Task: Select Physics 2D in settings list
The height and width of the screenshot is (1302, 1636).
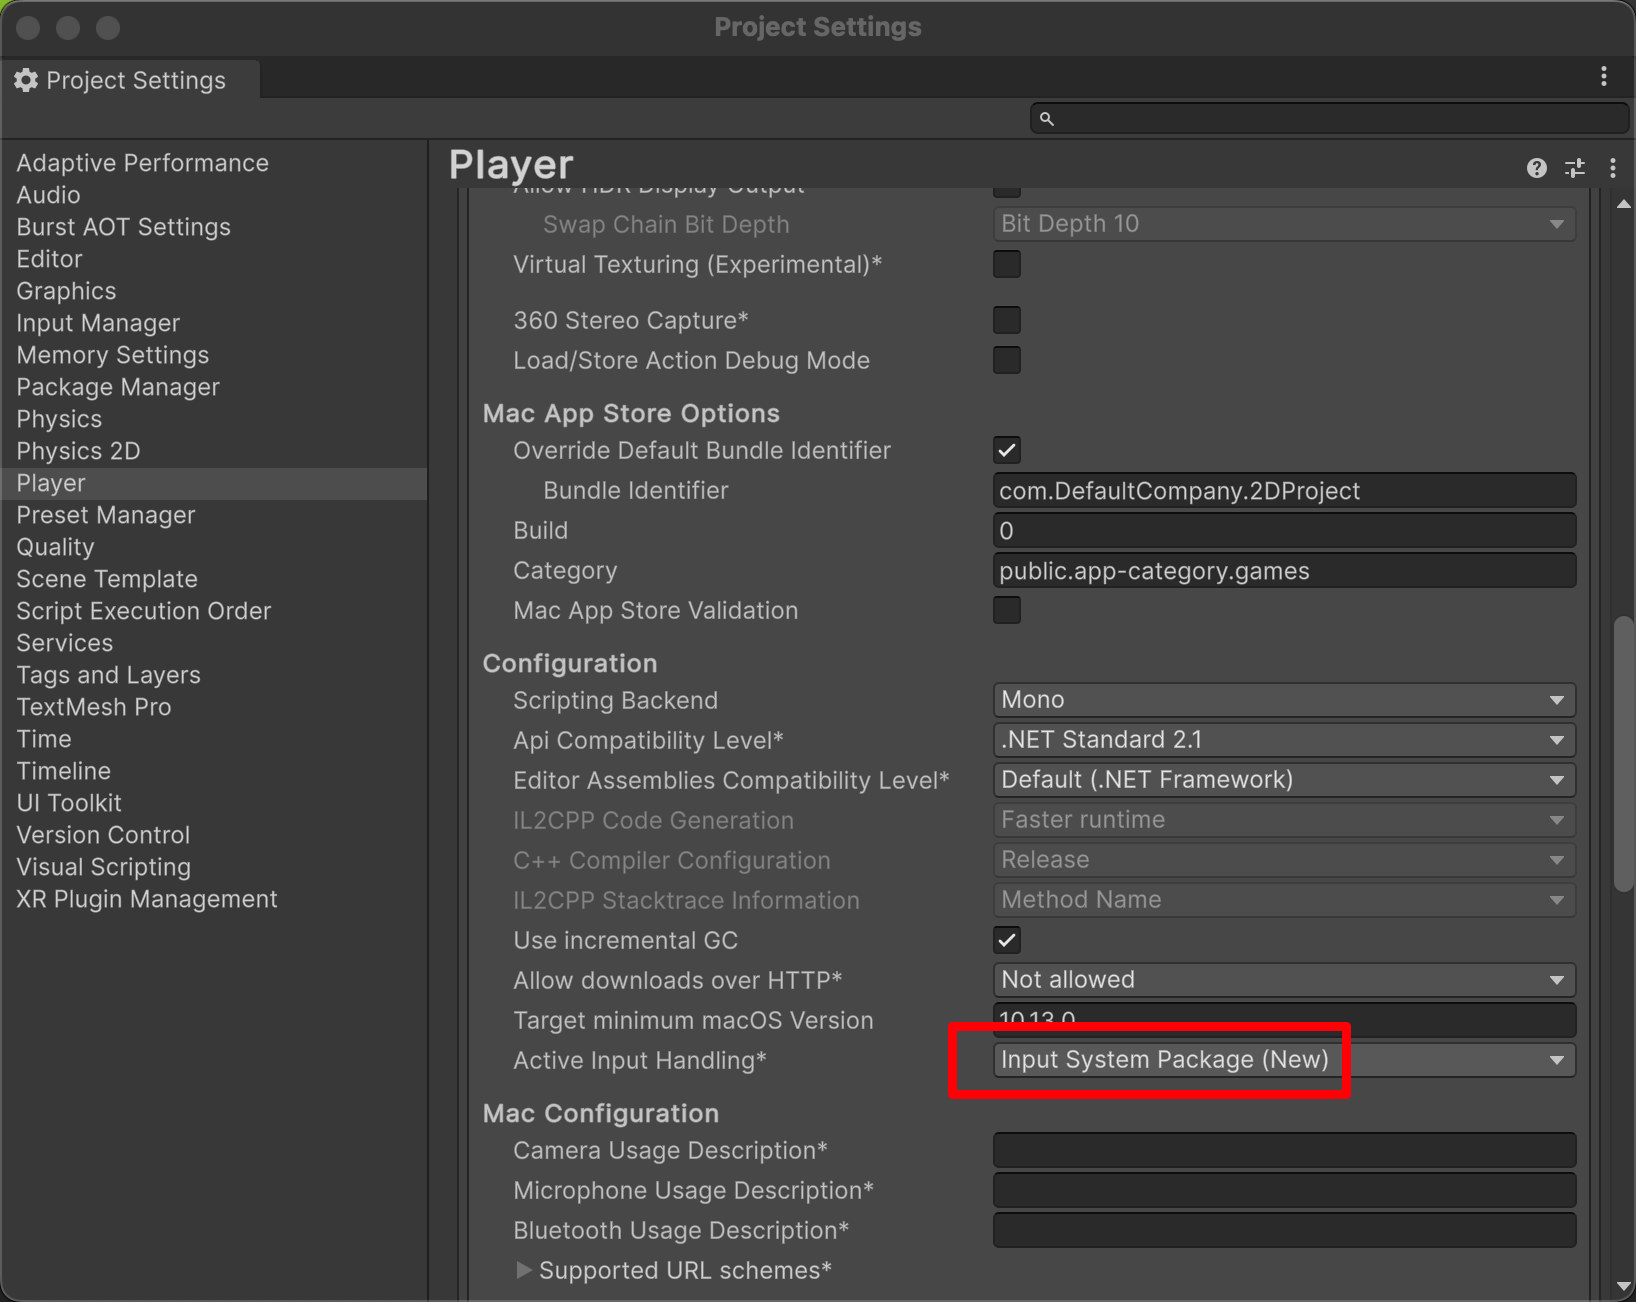Action: (78, 451)
